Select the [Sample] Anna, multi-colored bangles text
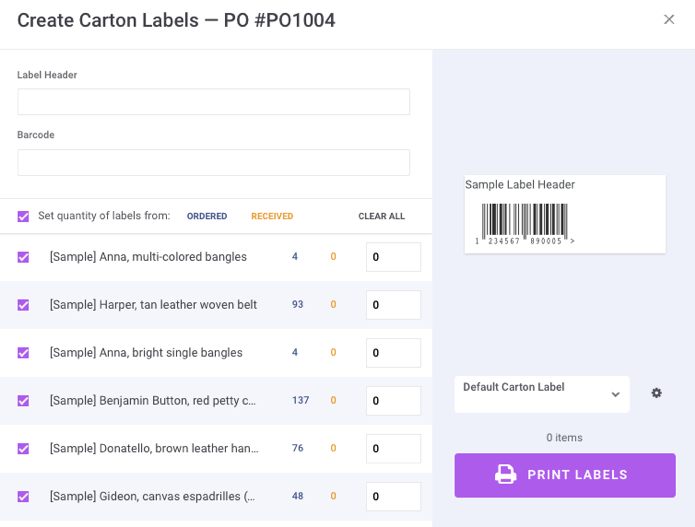Image resolution: width=695 pixels, height=527 pixels. coord(148,257)
